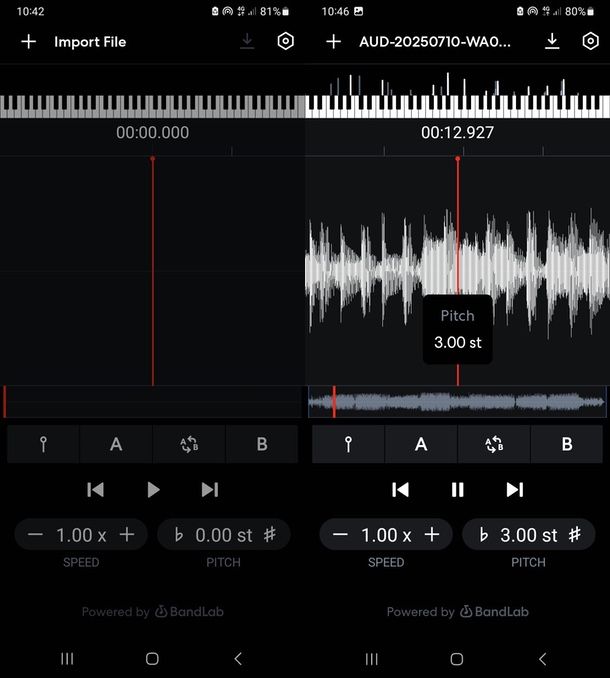The image size is (610, 678).
Task: Tap the SPEED label in the right screen
Action: pyautogui.click(x=386, y=562)
